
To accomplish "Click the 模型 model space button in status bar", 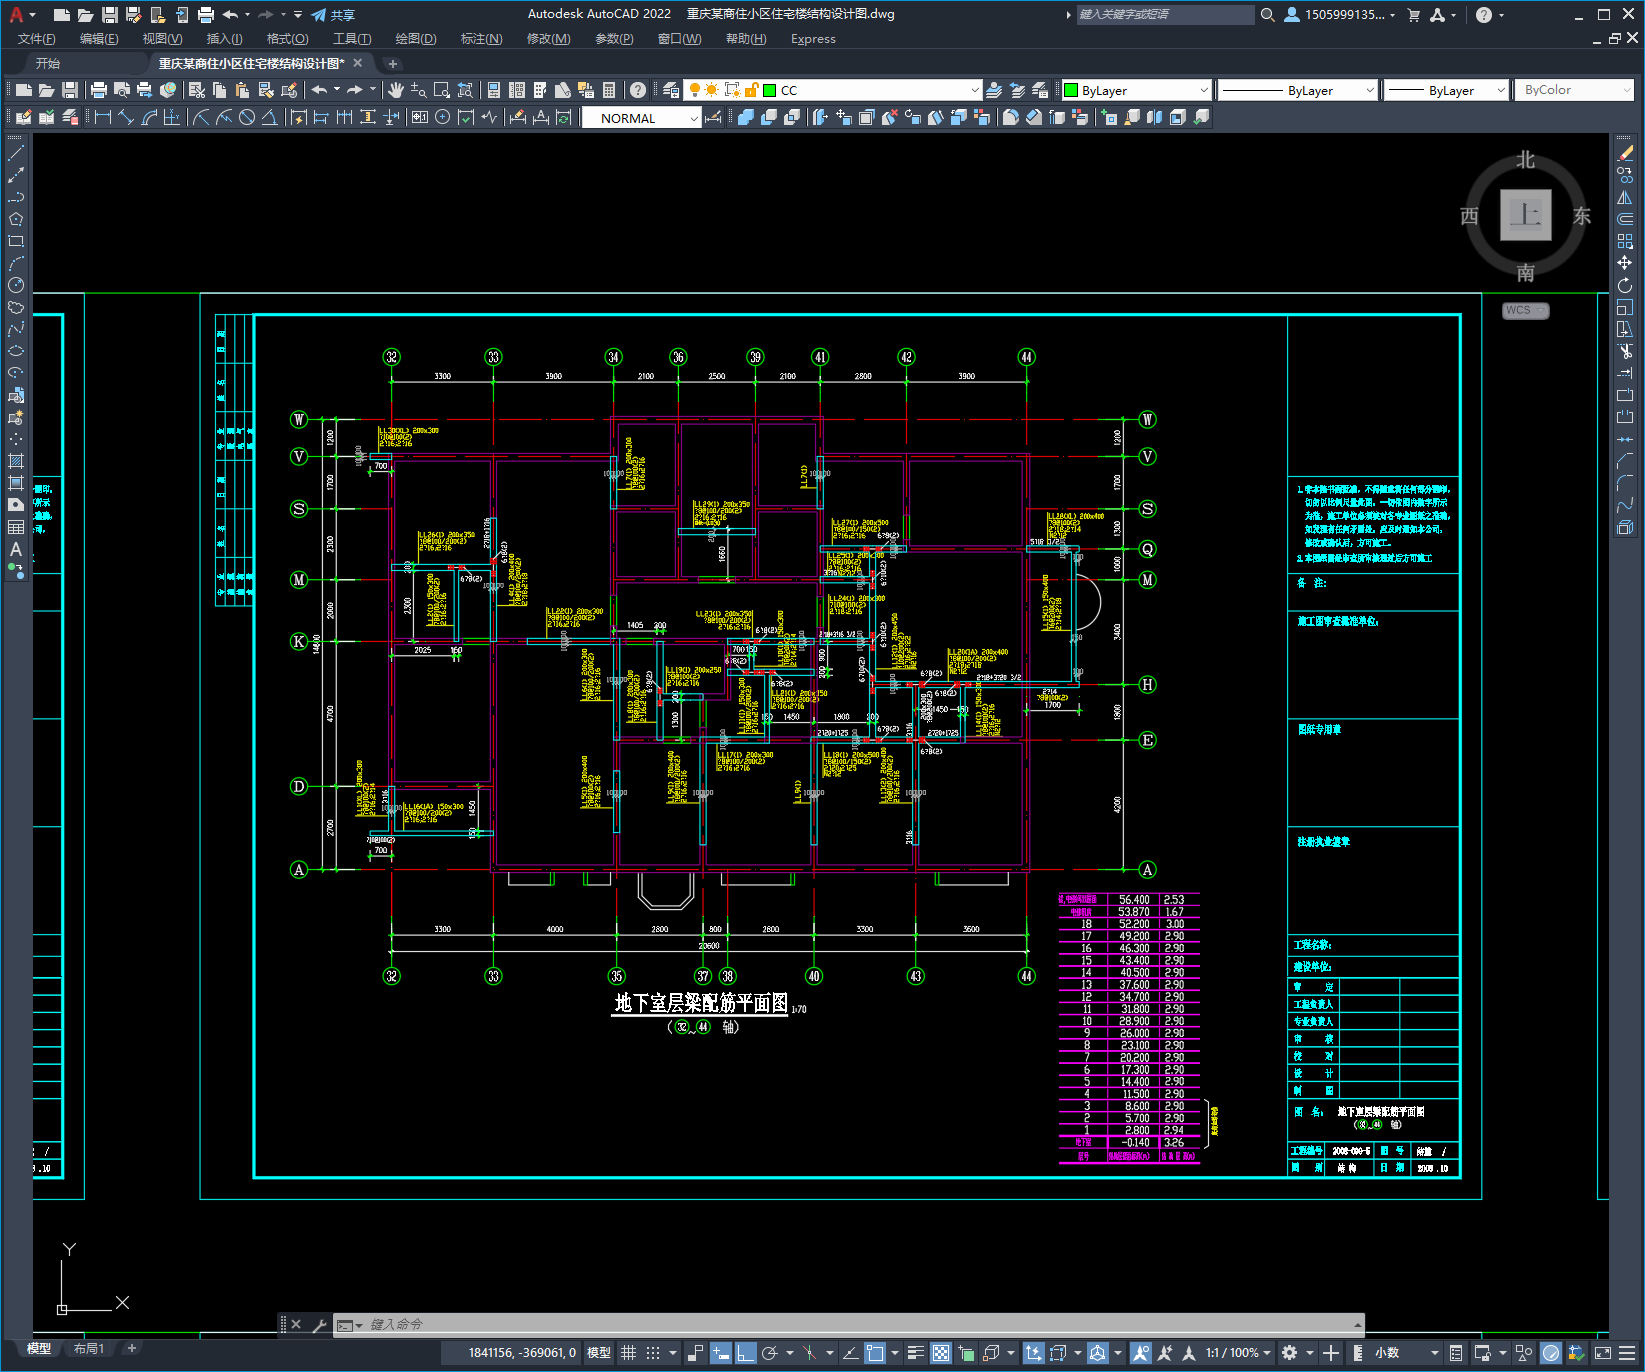I will pos(599,1353).
